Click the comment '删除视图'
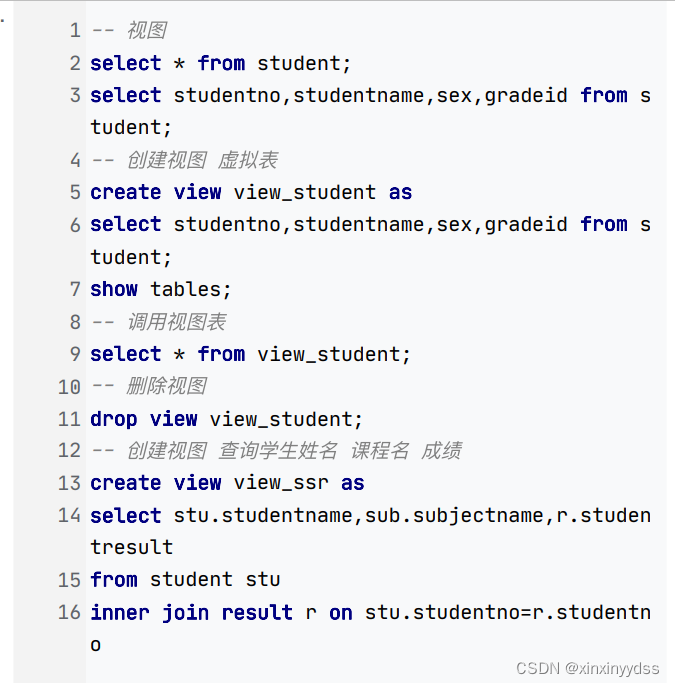 coord(166,386)
